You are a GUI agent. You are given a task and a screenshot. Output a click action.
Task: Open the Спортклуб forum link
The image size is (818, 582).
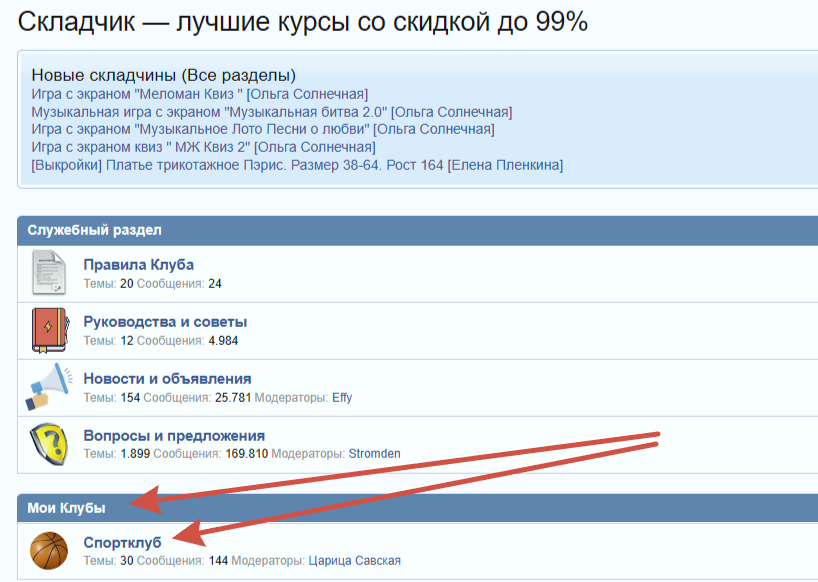coord(122,542)
